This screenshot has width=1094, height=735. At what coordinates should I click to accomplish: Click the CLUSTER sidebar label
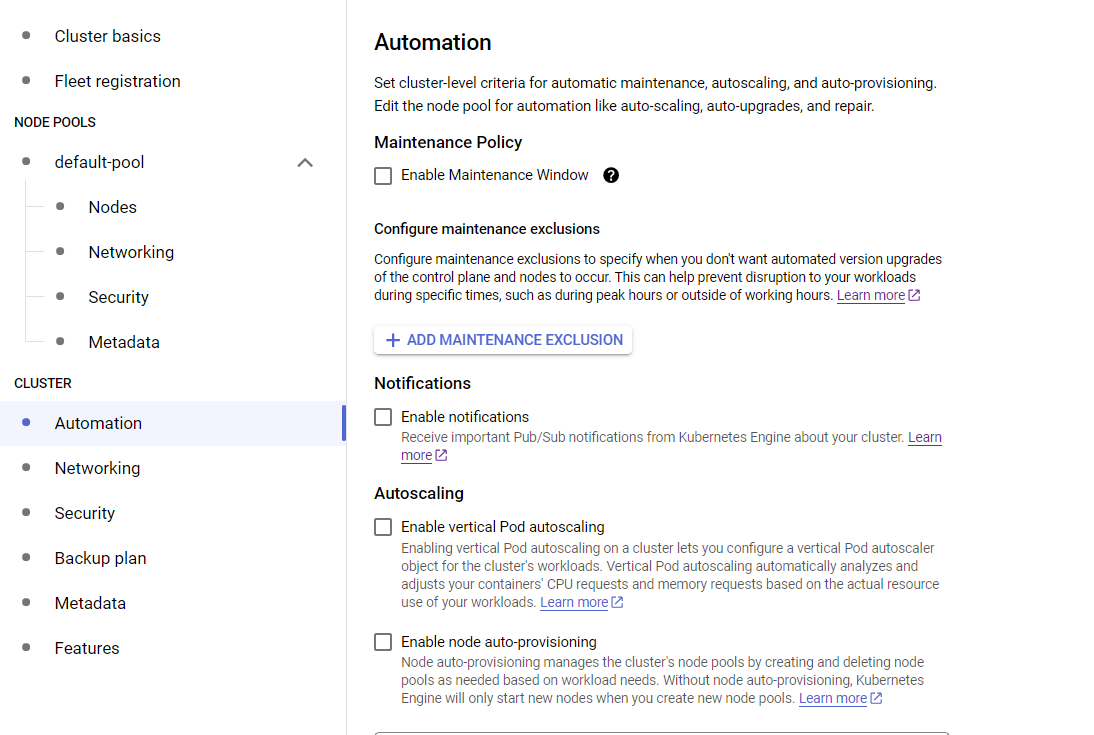click(43, 383)
